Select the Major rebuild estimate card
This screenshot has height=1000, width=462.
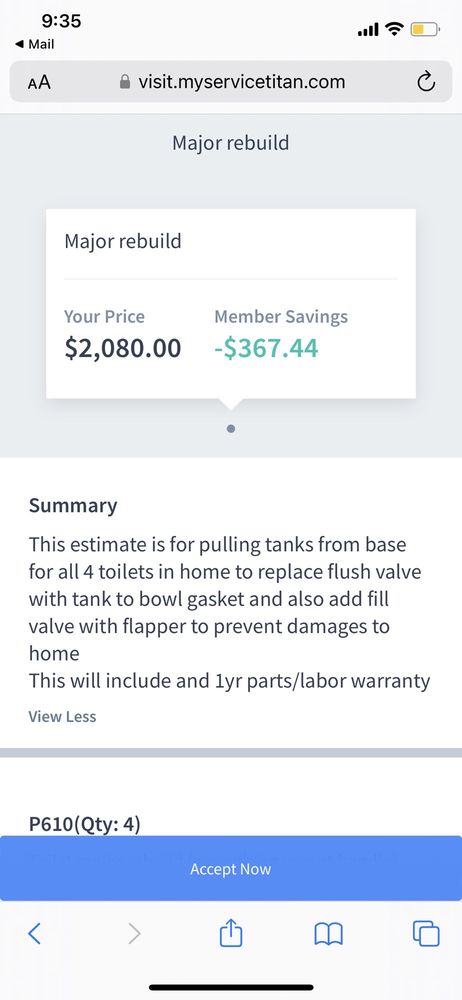coord(231,304)
